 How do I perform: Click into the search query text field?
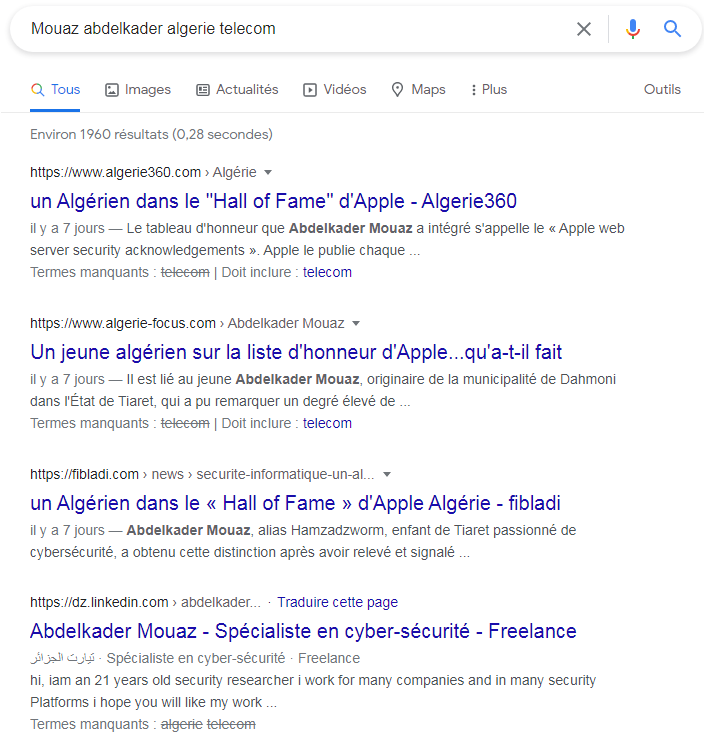[x=290, y=29]
